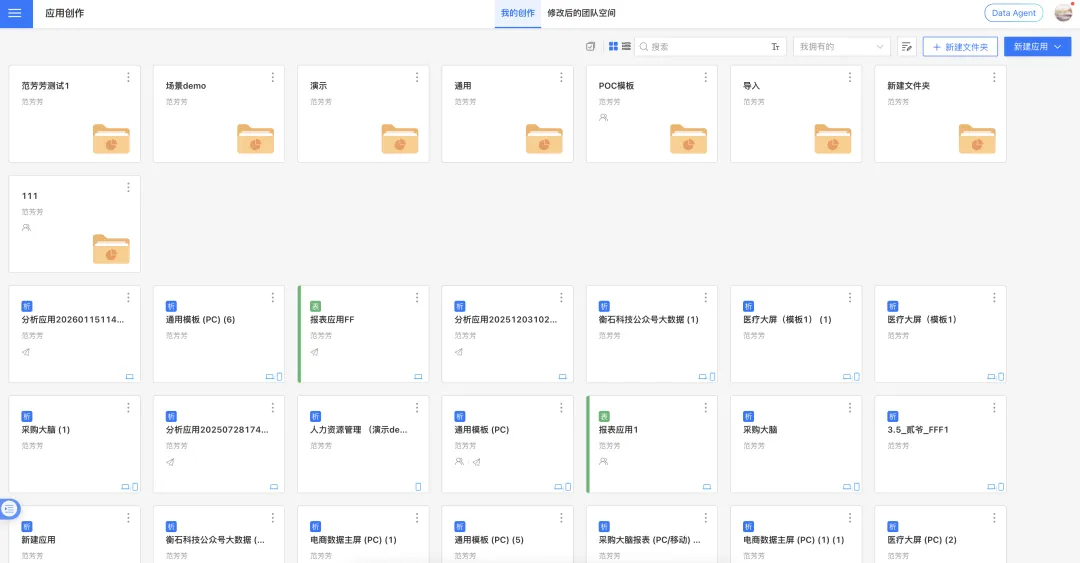Open more options for 场景demo folder
This screenshot has height=563, width=1080.
(x=273, y=77)
